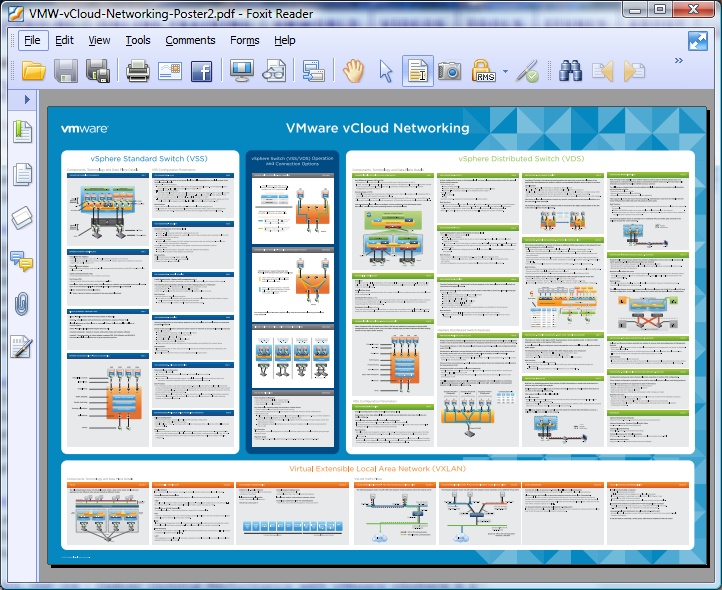The image size is (722, 590).
Task: Open the Comments menu
Action: click(x=190, y=41)
